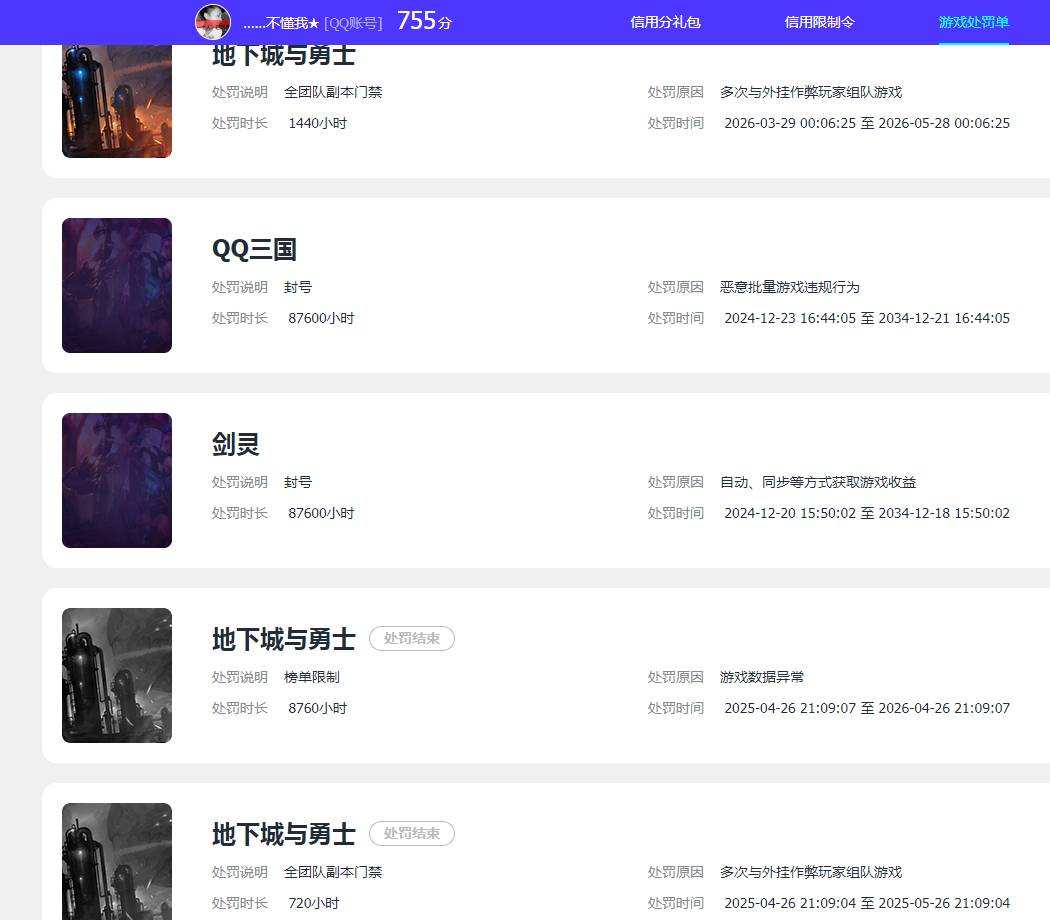
Task: Click 多次与外挂作弊玩家组队游戏 in 720小时 card
Action: click(x=811, y=872)
